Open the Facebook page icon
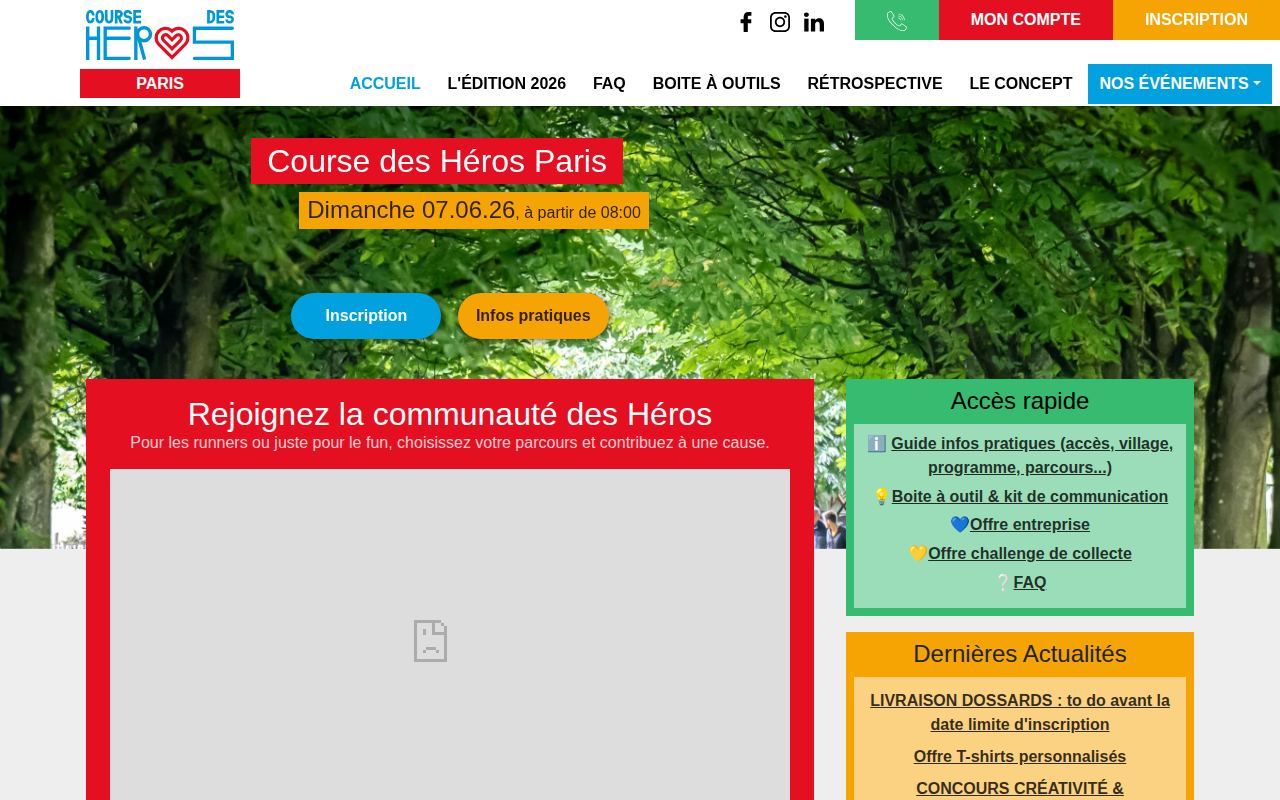Screen dimensions: 1280x800 [x=746, y=22]
